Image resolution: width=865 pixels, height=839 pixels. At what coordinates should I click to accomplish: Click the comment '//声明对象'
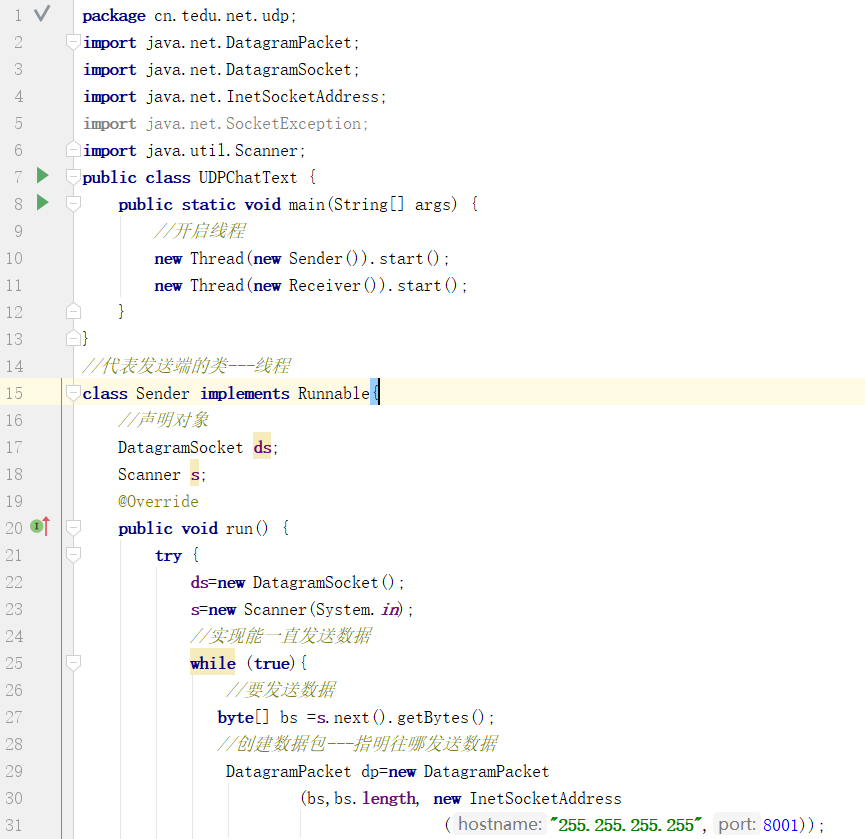(163, 420)
